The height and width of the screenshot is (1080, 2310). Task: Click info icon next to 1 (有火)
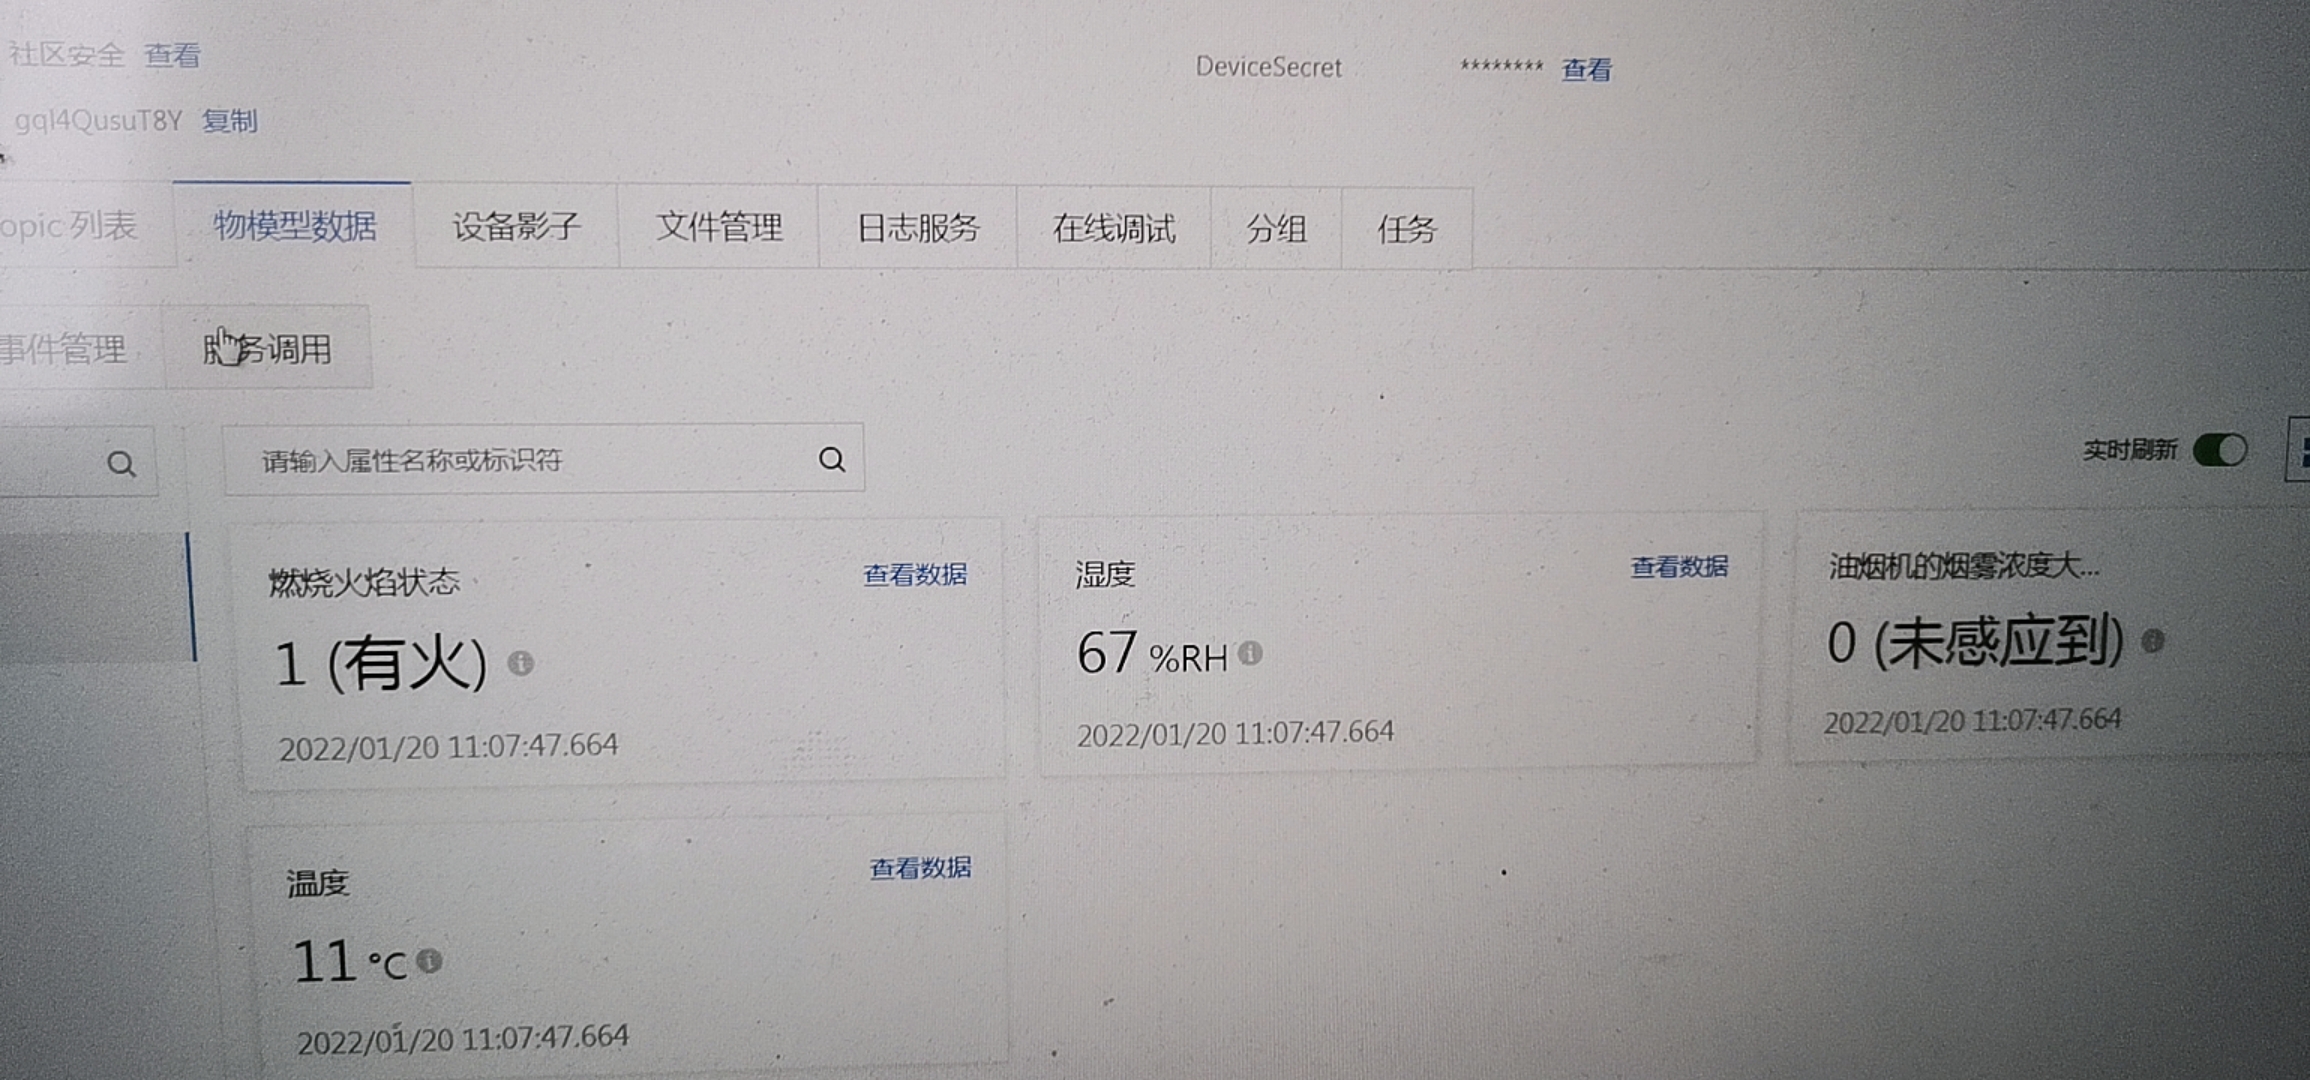coord(520,663)
